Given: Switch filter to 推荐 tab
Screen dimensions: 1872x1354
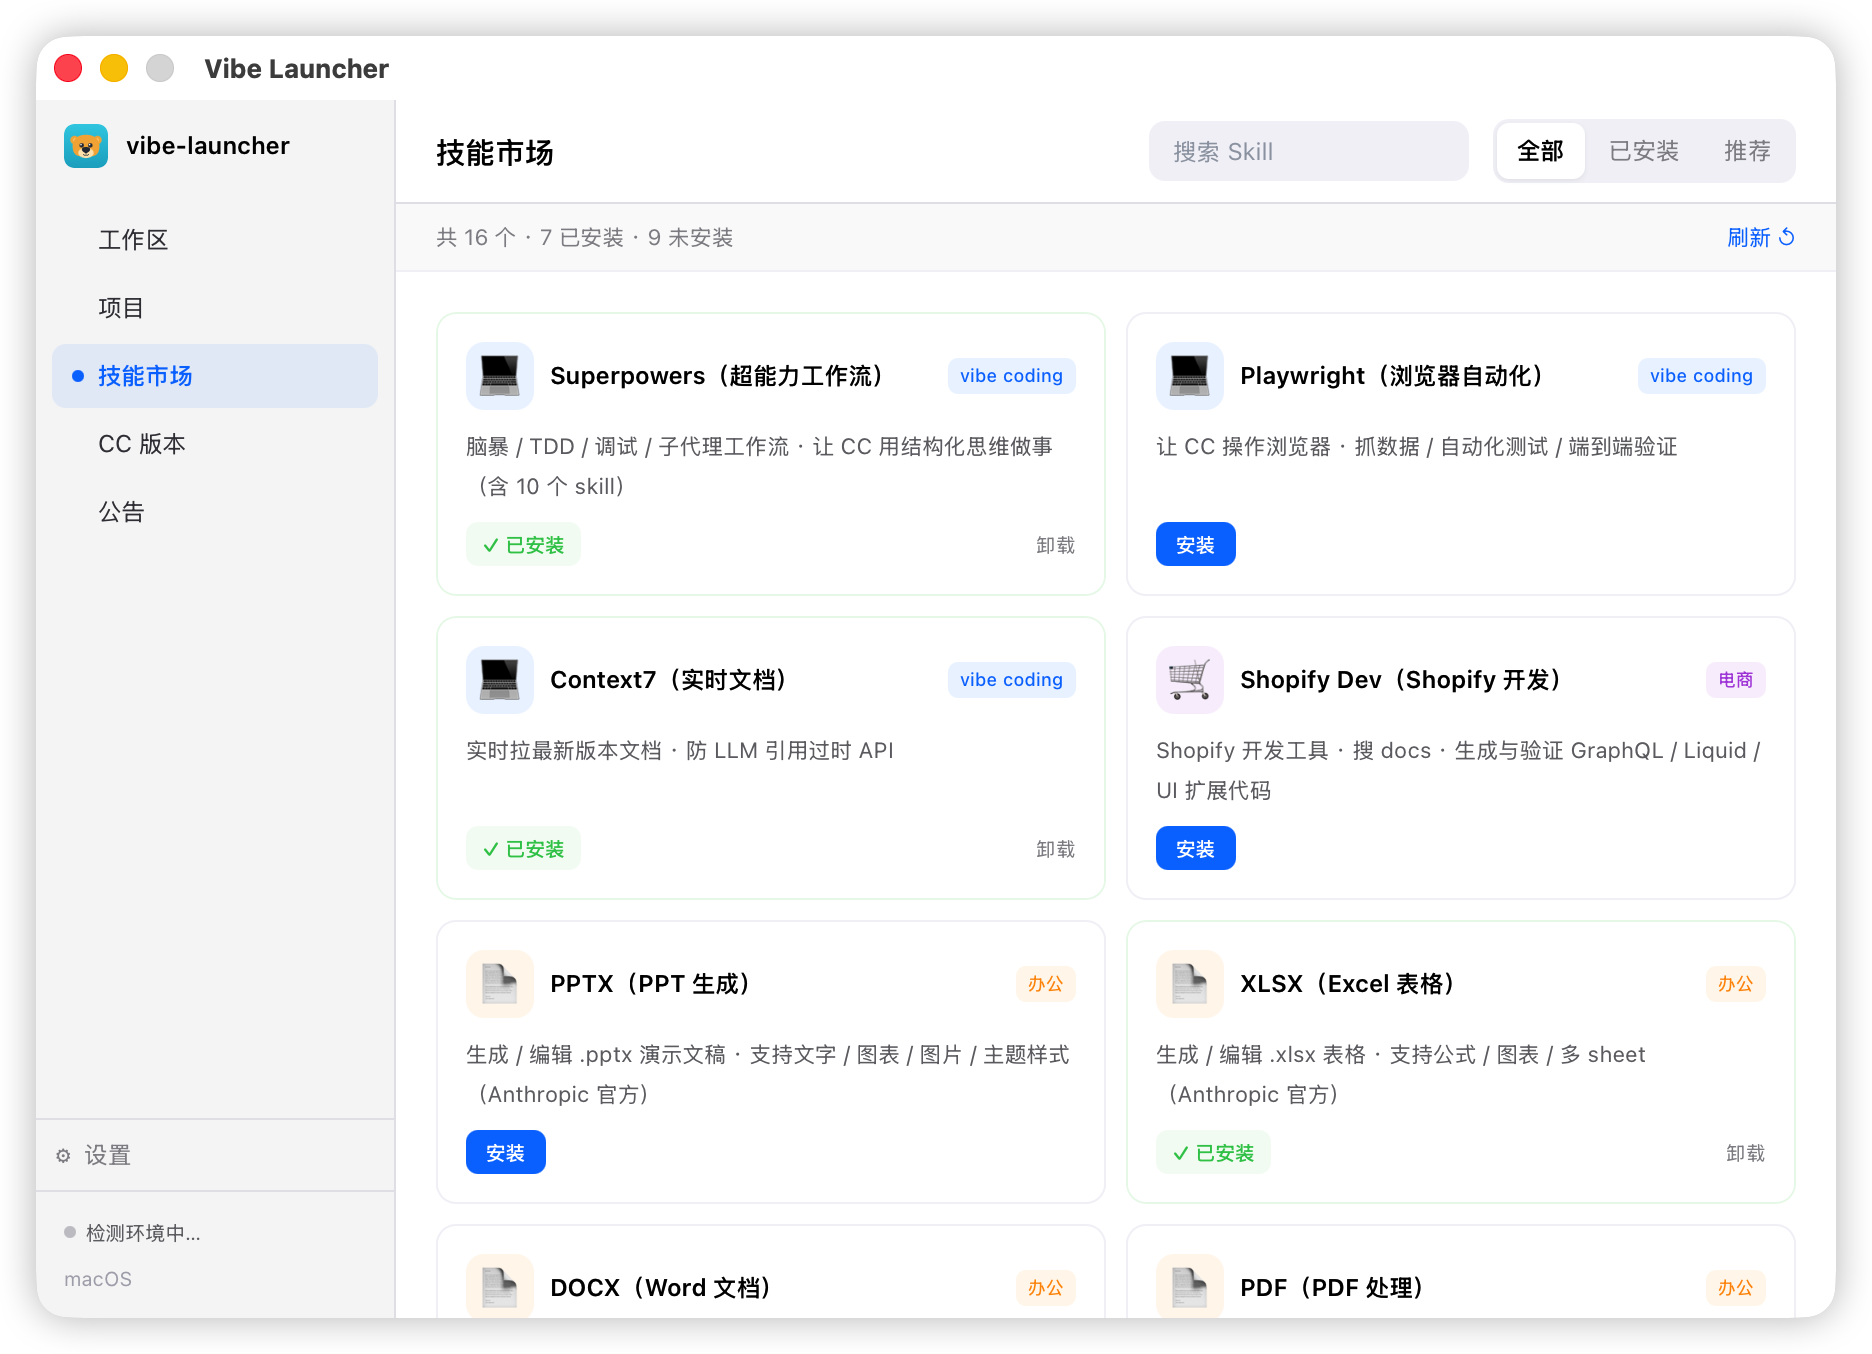Looking at the screenshot, I should click(x=1747, y=151).
